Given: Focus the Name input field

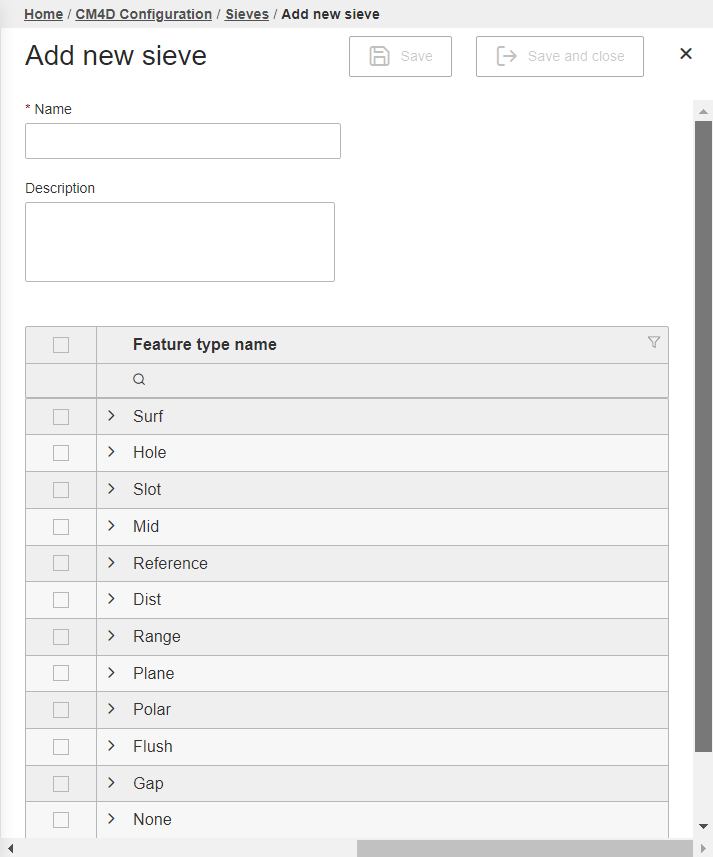Looking at the screenshot, I should [x=183, y=141].
